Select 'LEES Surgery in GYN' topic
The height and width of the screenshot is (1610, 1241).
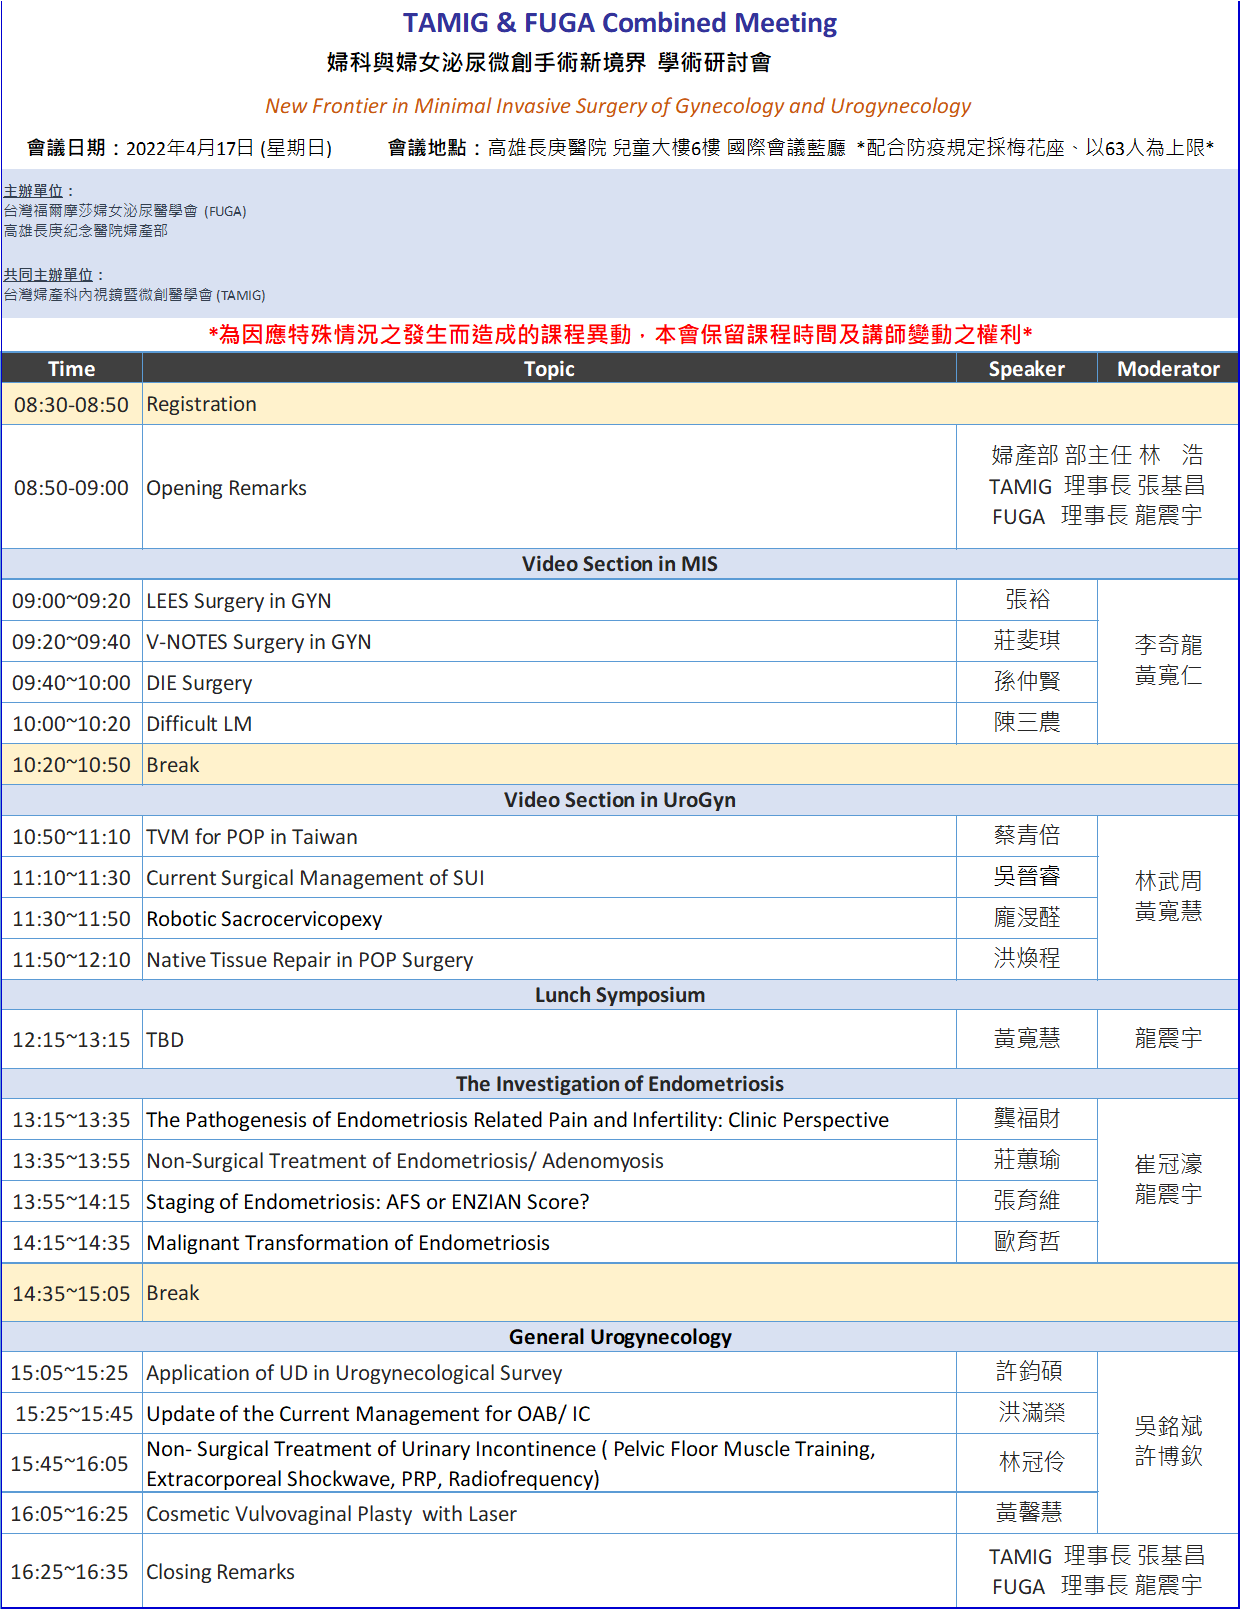(238, 601)
